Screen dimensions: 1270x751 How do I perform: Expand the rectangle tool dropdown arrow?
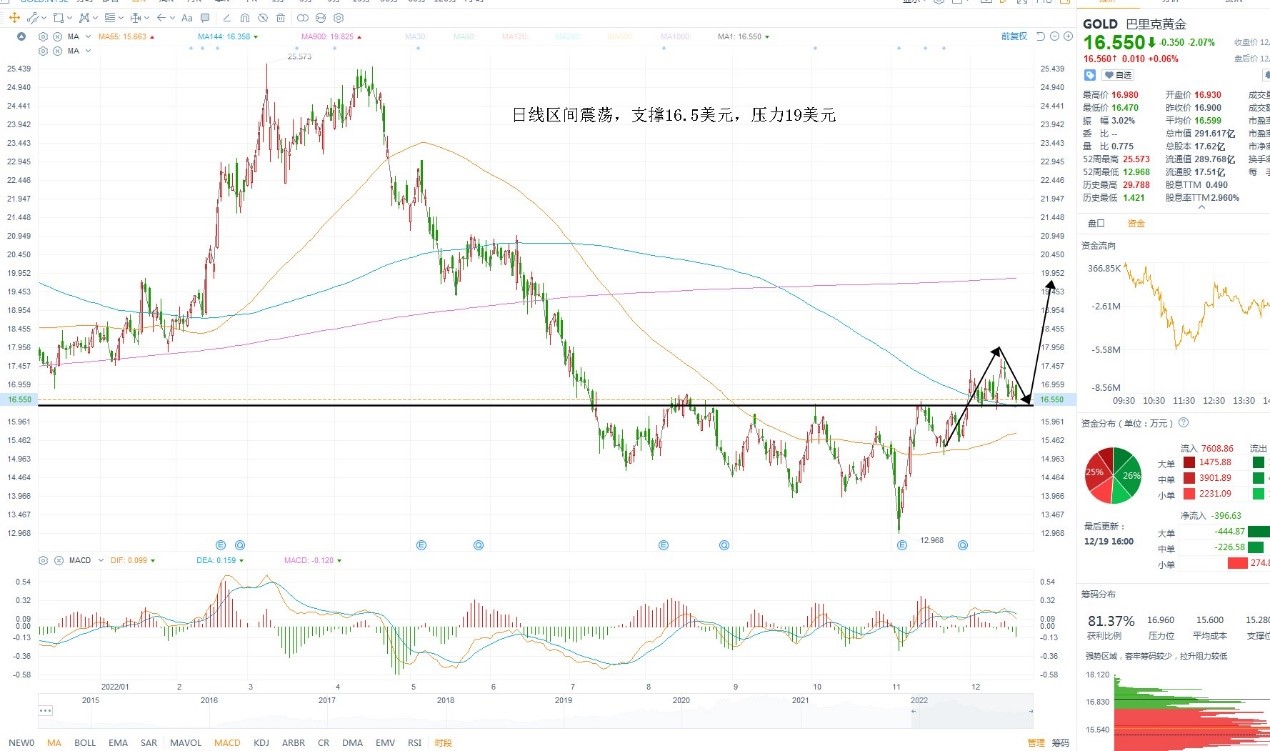pyautogui.click(x=70, y=17)
